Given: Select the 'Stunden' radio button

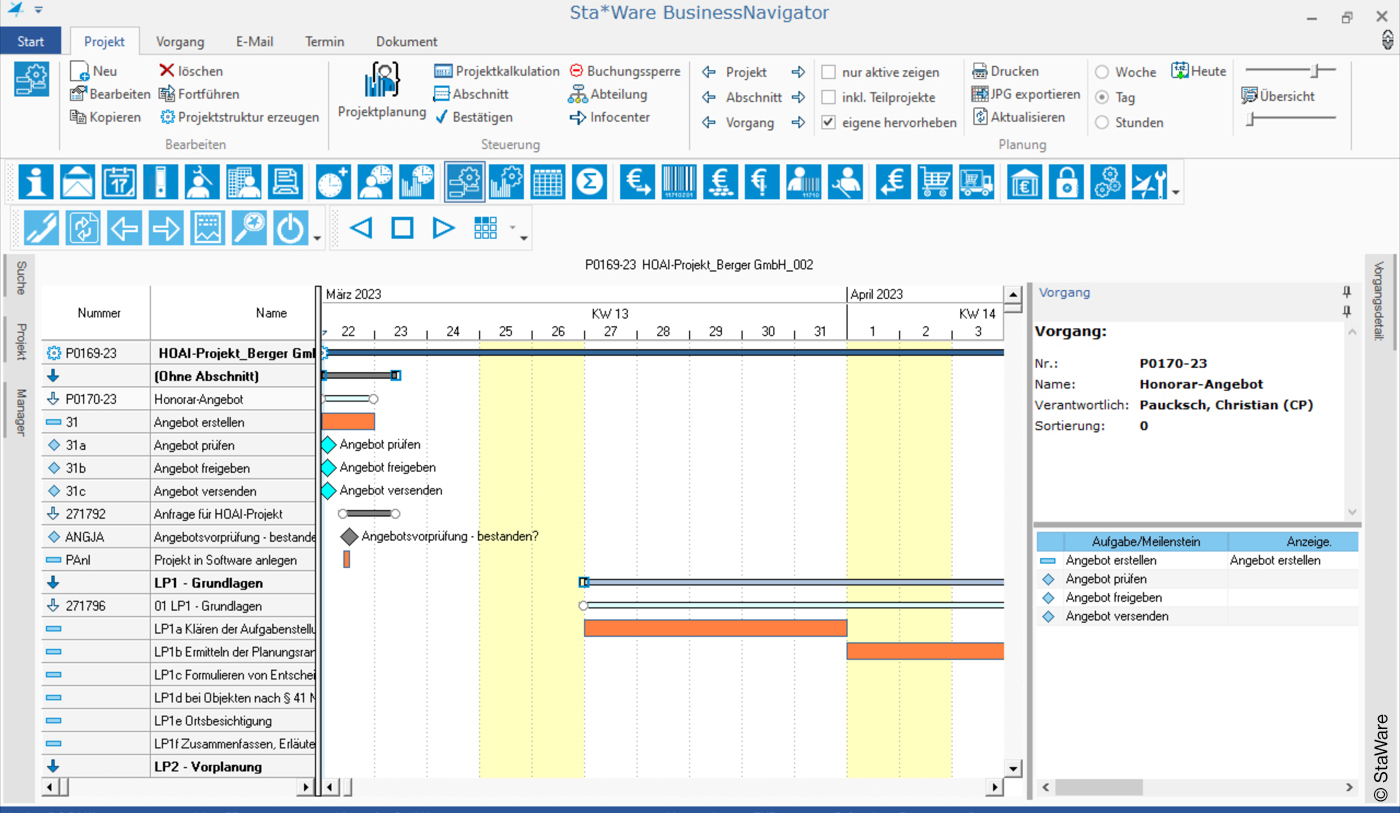Looking at the screenshot, I should [x=1101, y=122].
